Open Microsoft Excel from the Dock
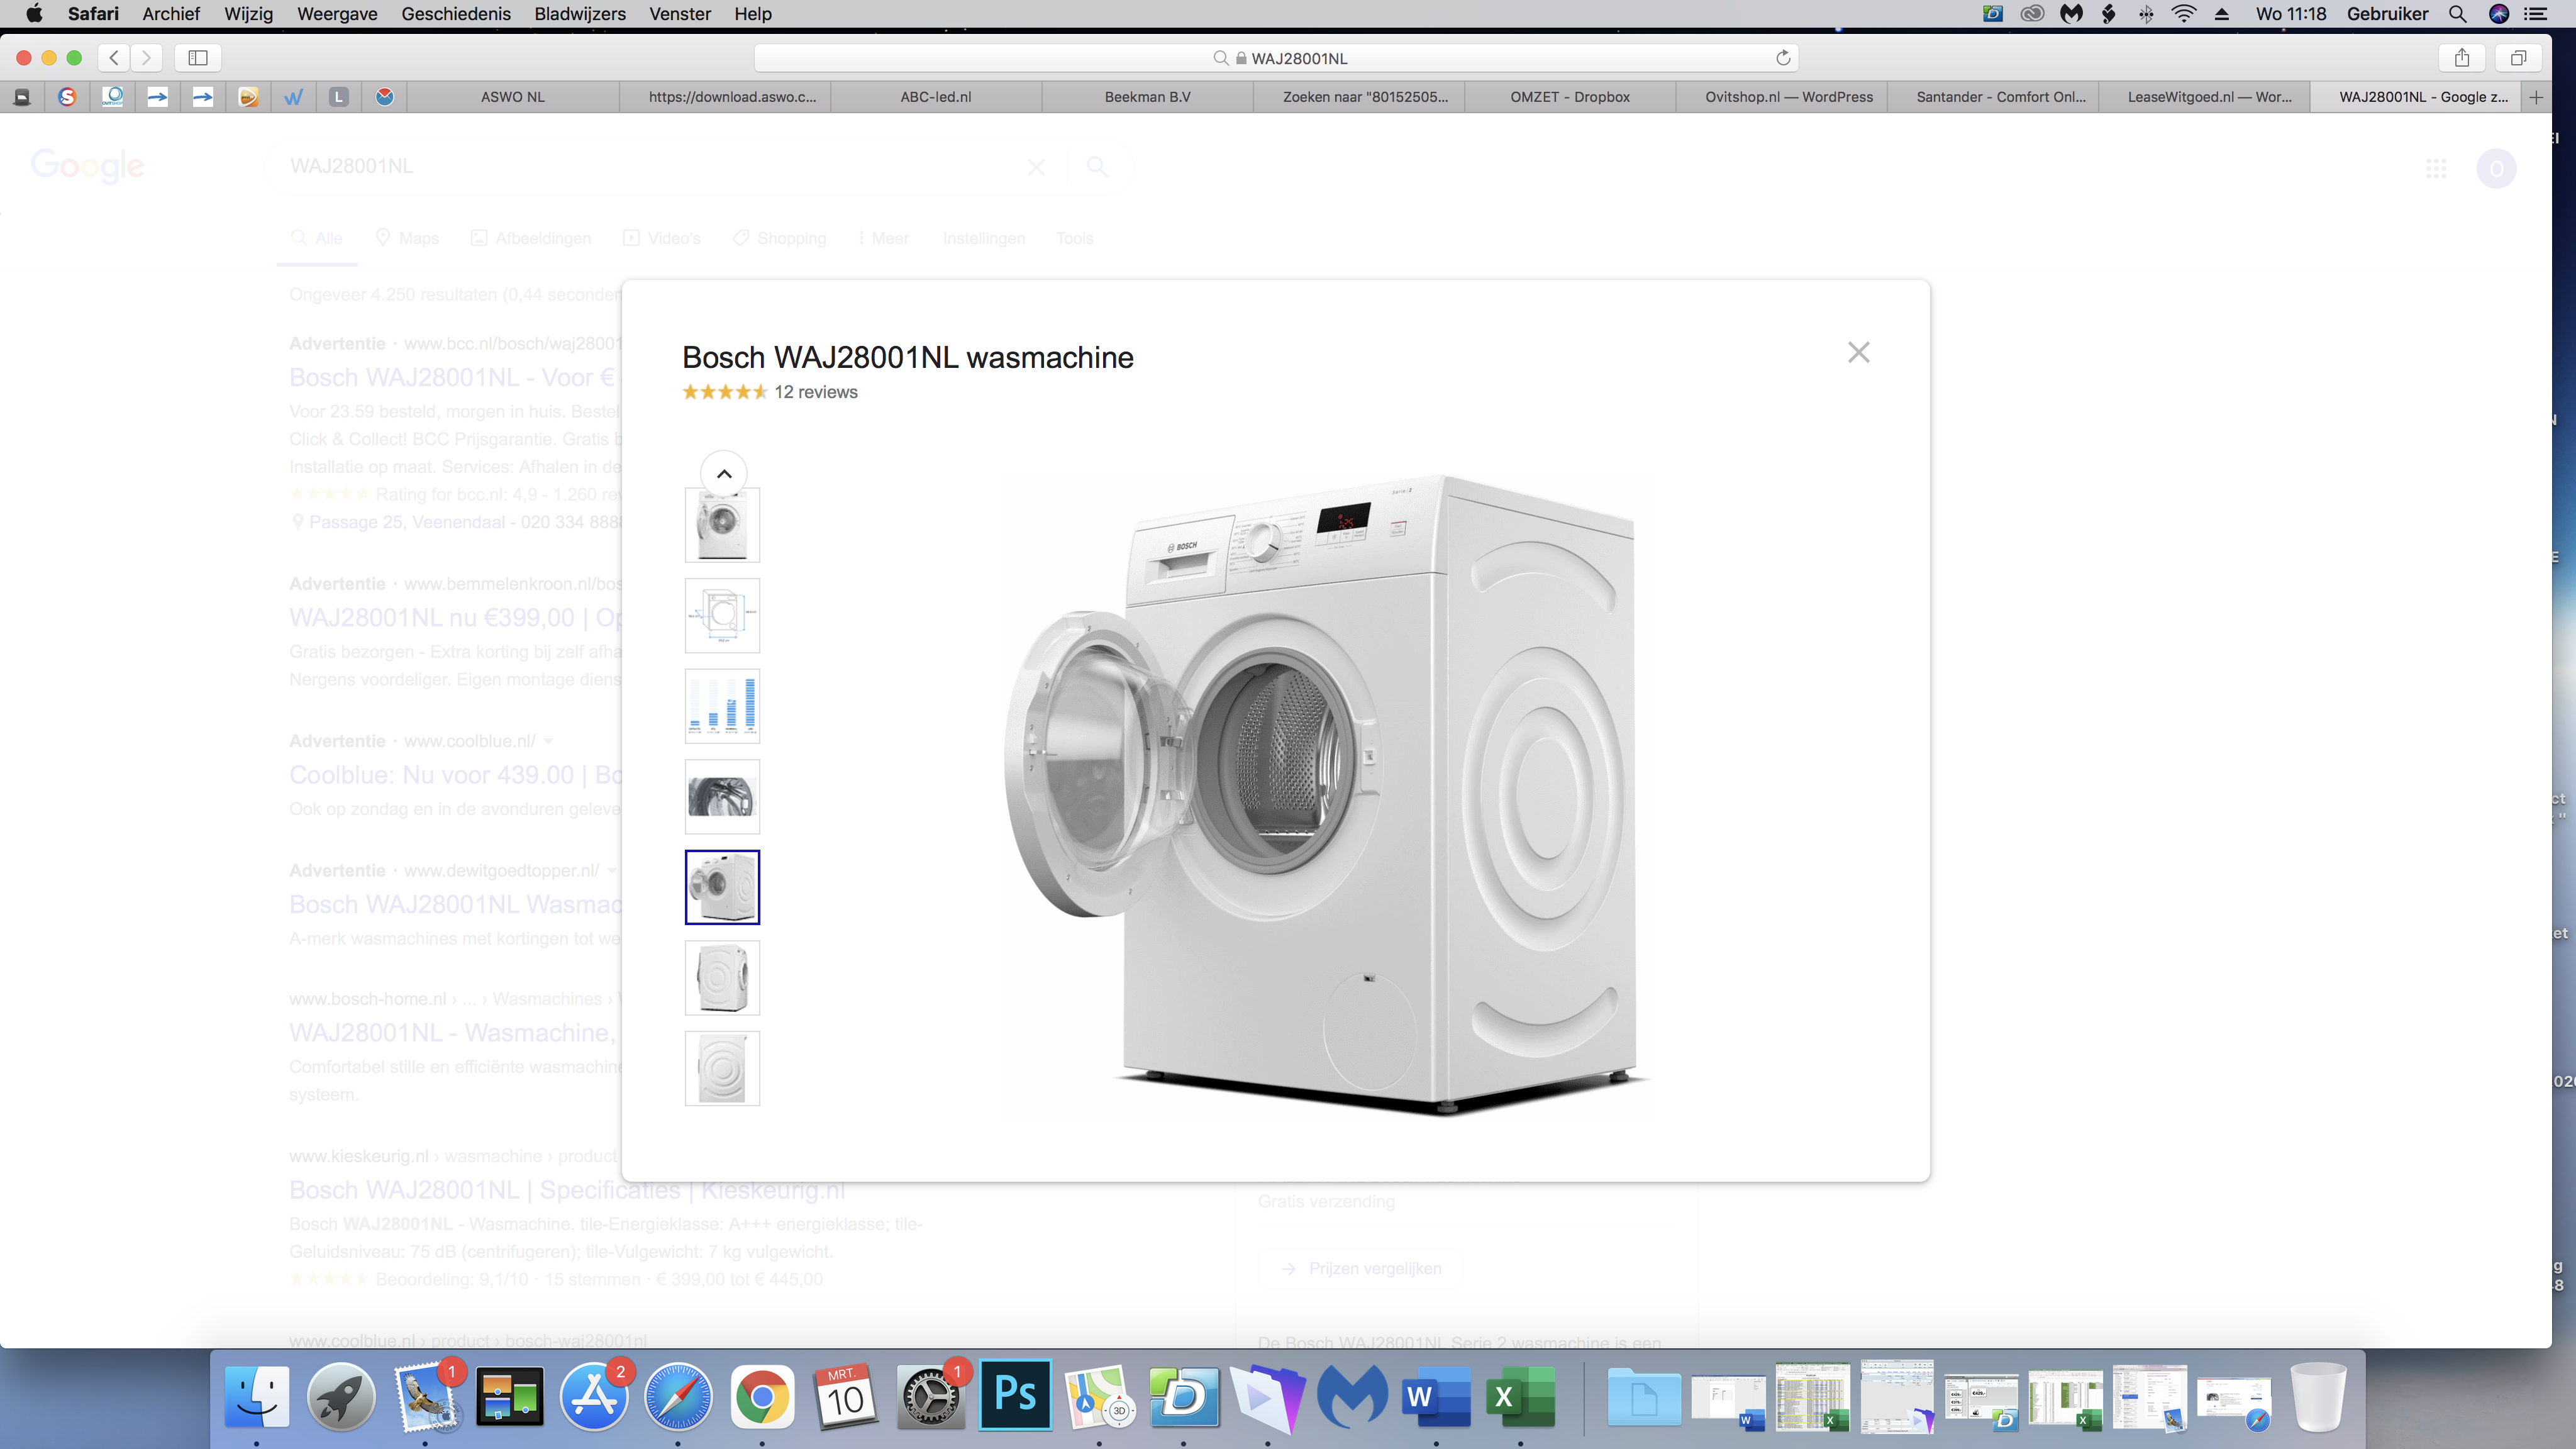The image size is (2576, 1449). pyautogui.click(x=1520, y=1396)
